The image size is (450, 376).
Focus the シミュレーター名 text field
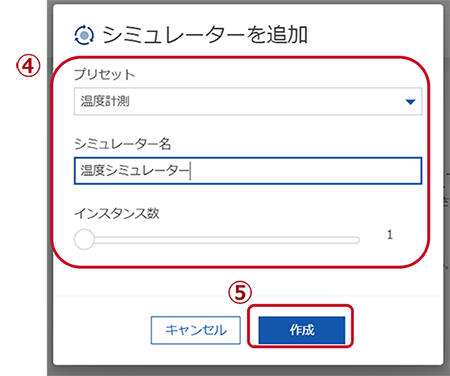click(248, 171)
